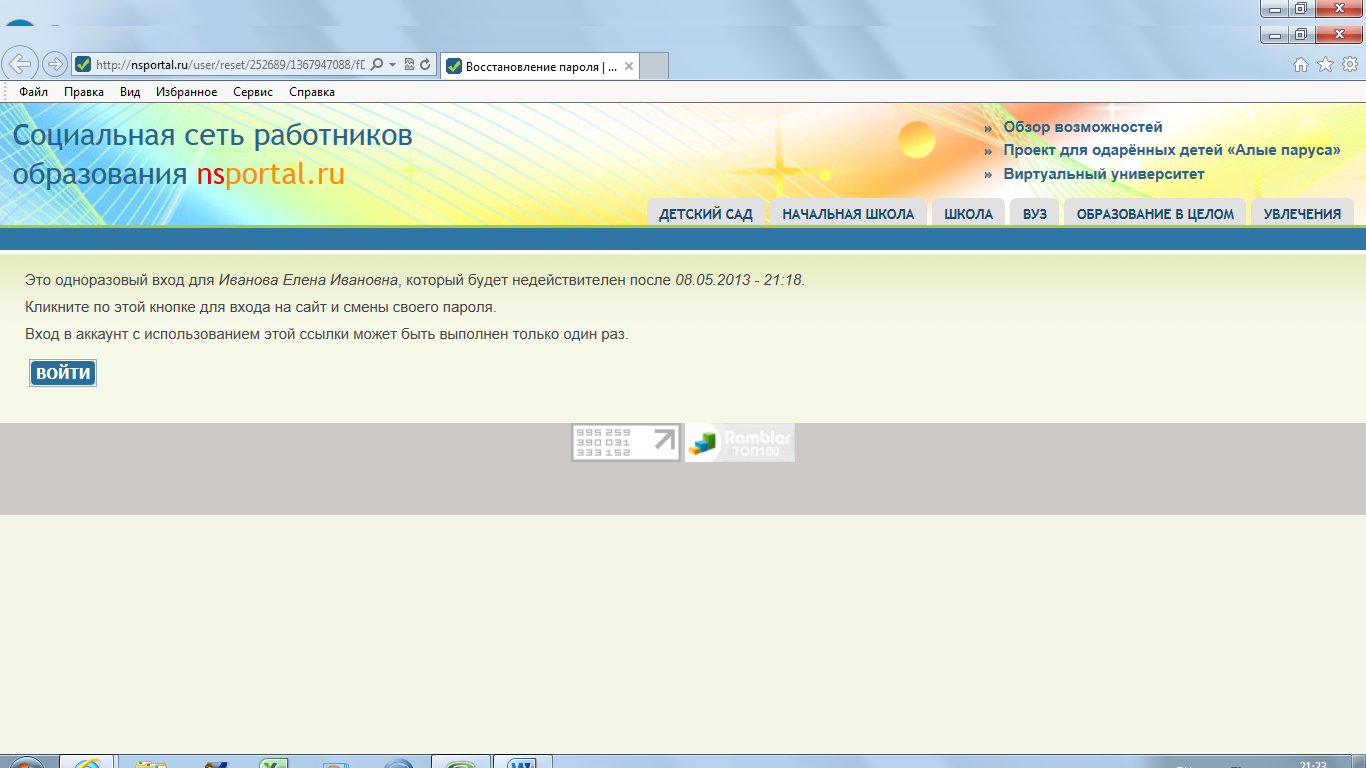The width and height of the screenshot is (1366, 768).
Task: Click the expiry date '08.05.2013 - 21:18'
Action: (x=739, y=280)
